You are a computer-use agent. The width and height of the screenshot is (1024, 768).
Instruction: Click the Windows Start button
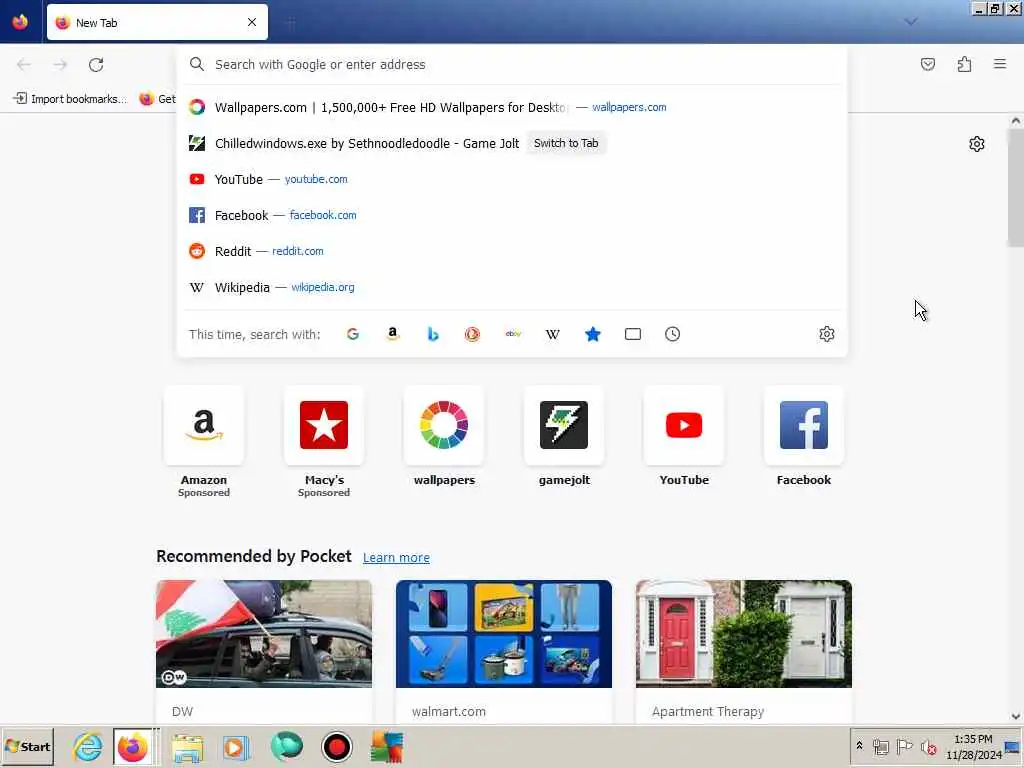click(x=27, y=746)
